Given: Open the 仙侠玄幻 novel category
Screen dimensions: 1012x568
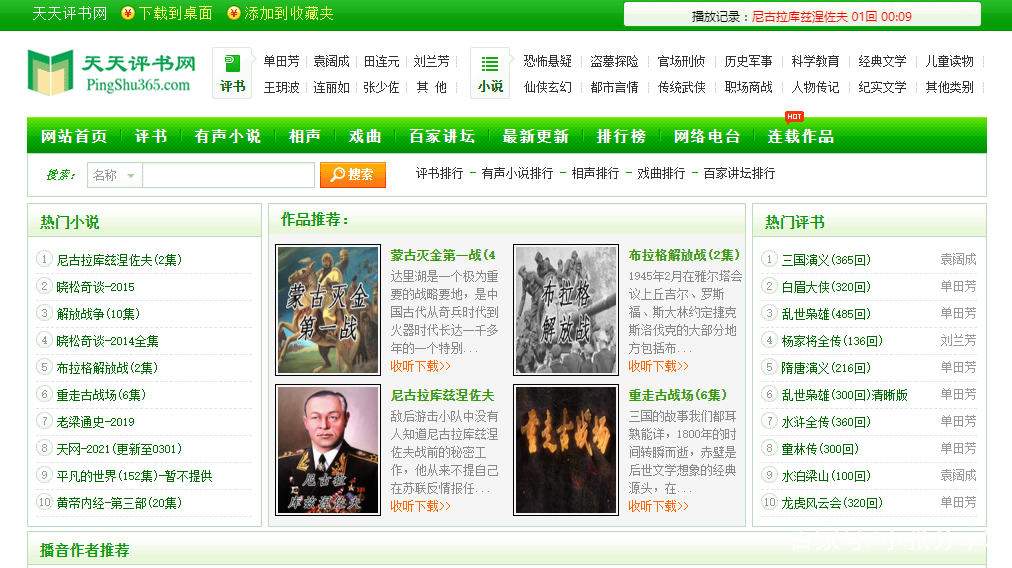Looking at the screenshot, I should [x=547, y=87].
